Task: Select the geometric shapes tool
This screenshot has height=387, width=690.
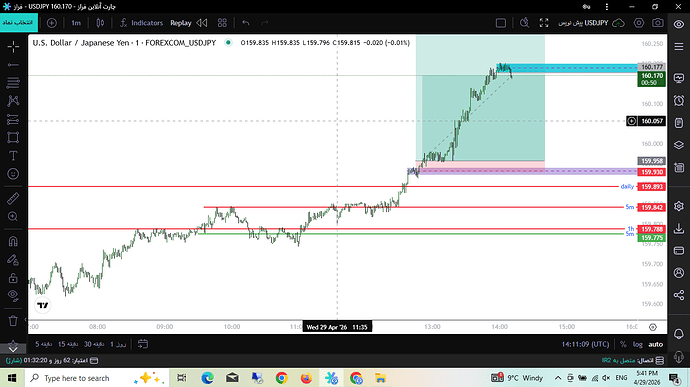Action: point(13,137)
